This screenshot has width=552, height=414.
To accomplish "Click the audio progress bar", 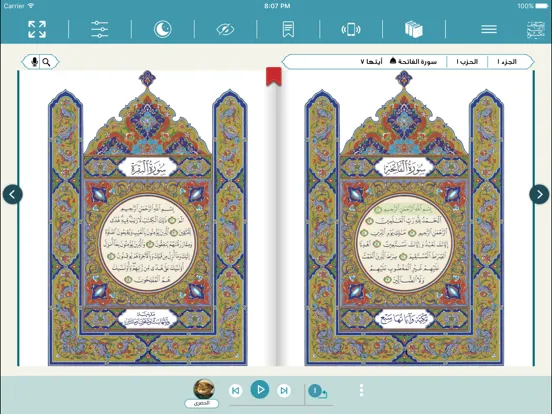I will 281,406.
